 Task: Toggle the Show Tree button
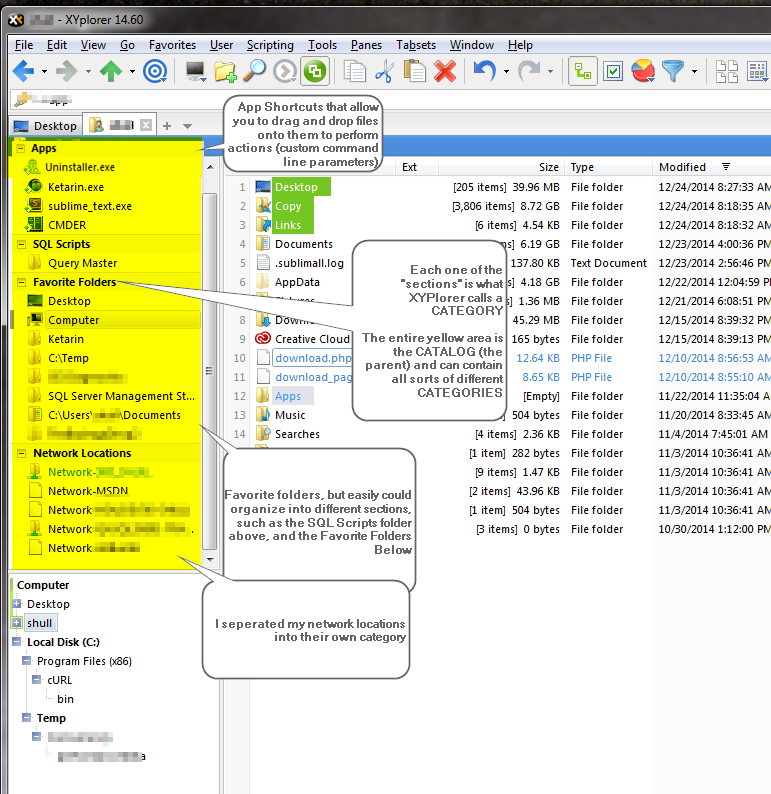click(583, 71)
